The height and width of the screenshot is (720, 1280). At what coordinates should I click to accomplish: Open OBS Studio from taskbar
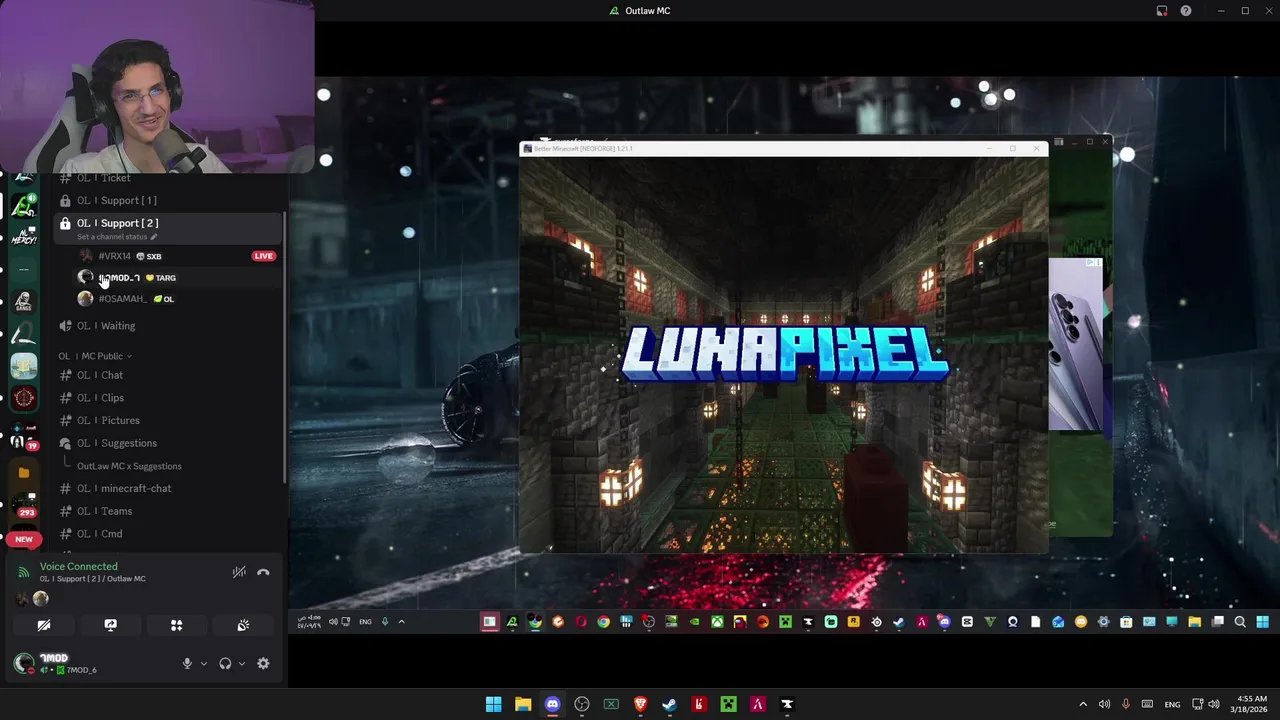tap(582, 704)
